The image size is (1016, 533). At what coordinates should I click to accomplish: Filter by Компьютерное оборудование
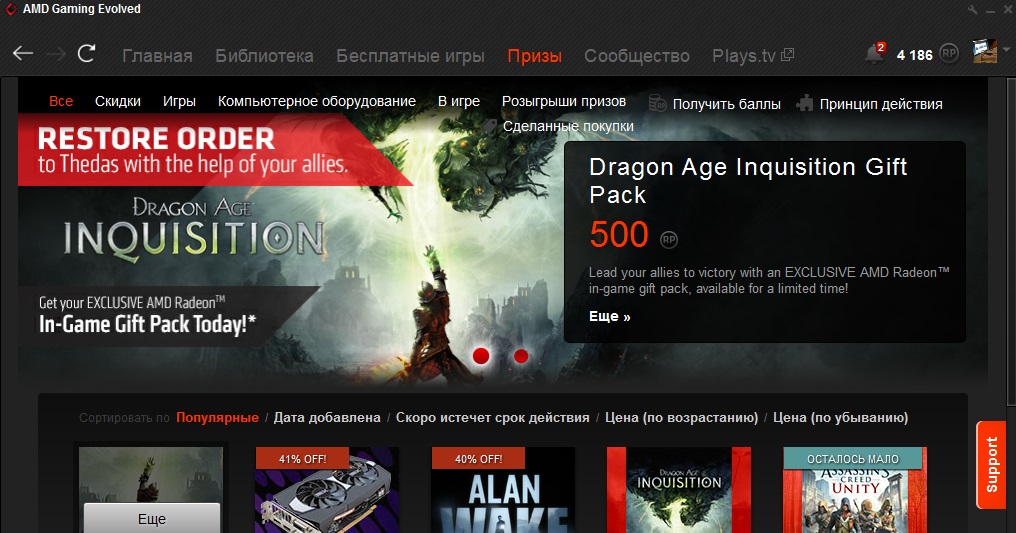(x=317, y=101)
